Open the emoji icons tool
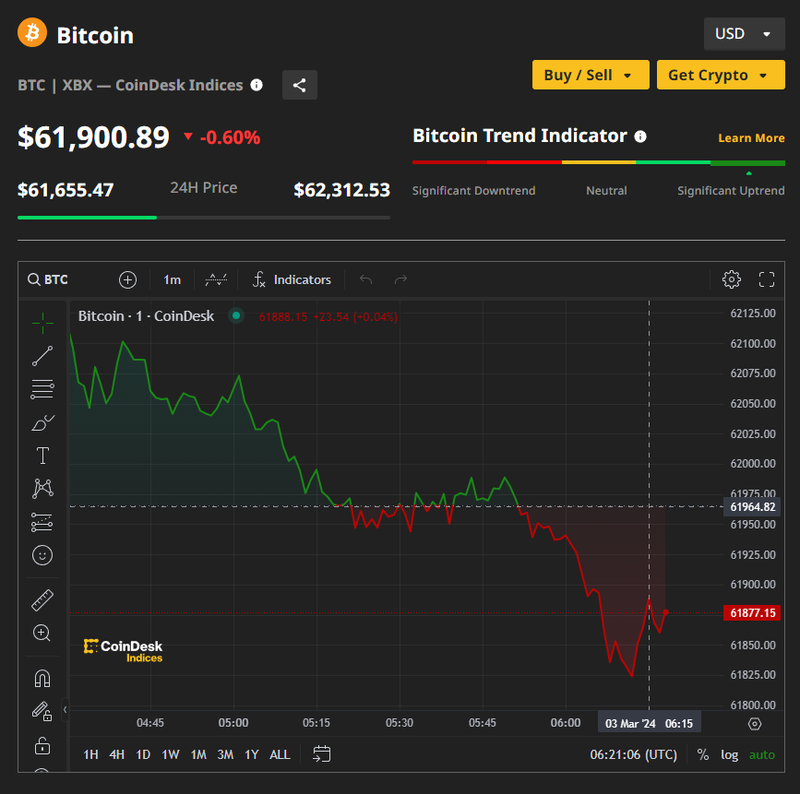 click(42, 554)
